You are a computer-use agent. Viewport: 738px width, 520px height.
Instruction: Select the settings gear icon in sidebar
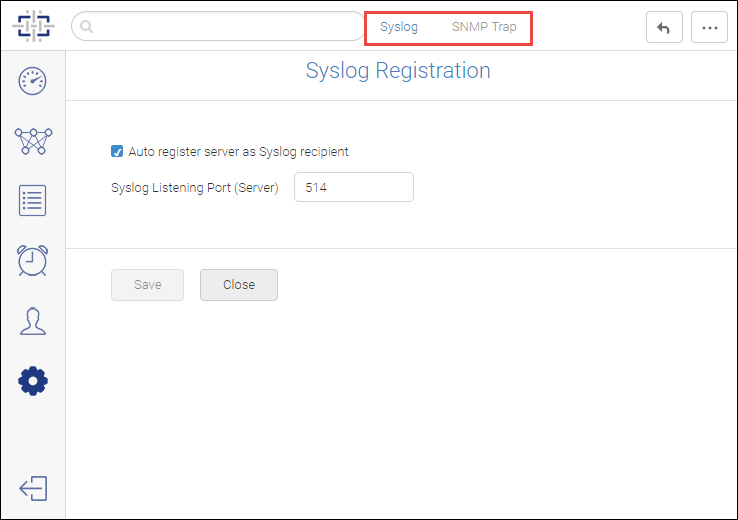(x=33, y=381)
